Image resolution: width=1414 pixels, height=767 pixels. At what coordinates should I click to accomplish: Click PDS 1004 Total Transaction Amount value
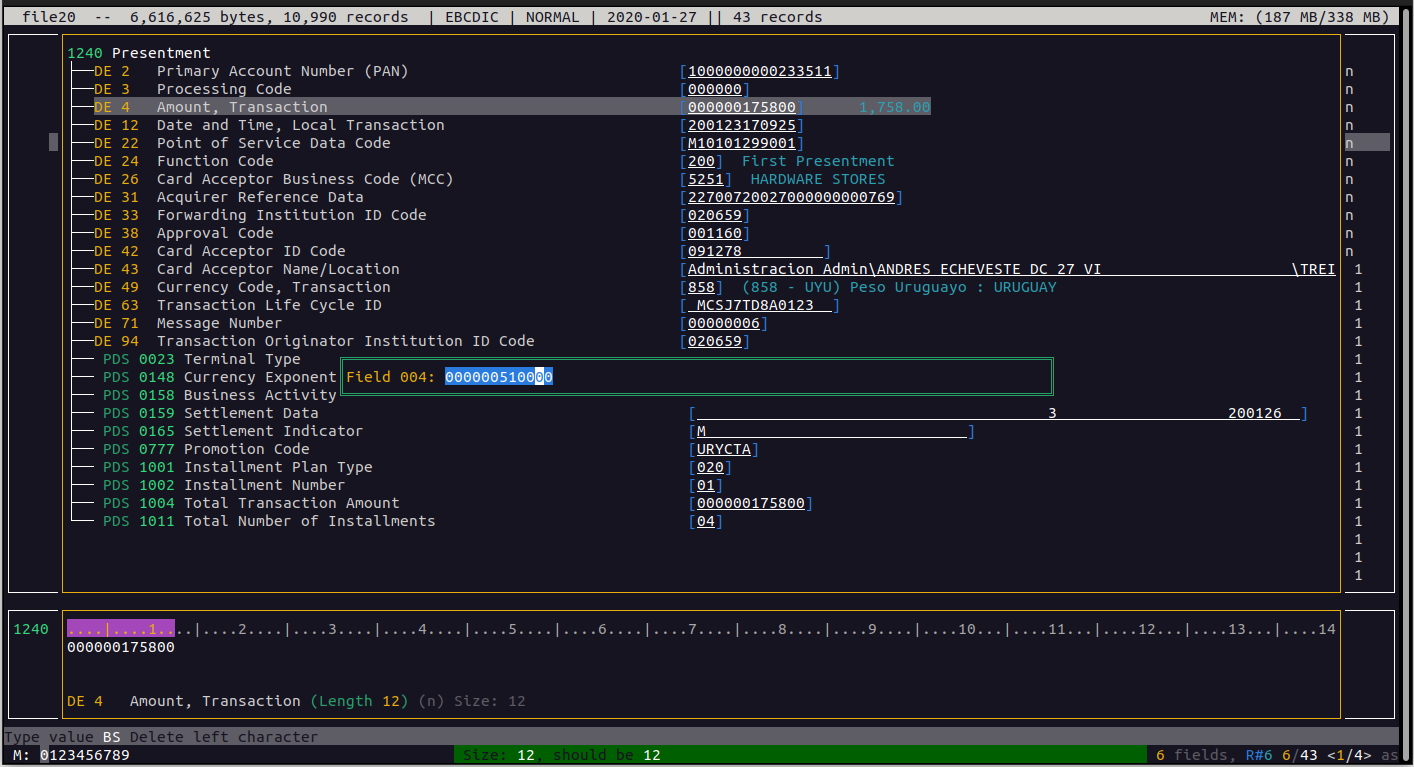point(750,503)
